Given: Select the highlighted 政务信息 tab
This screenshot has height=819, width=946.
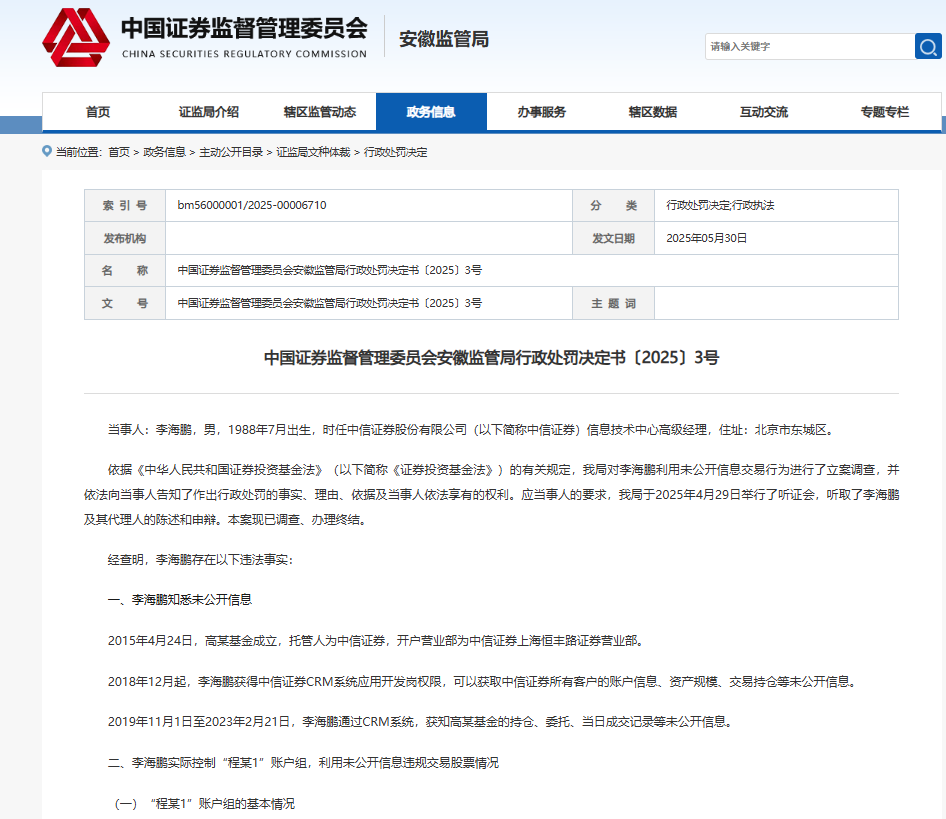Looking at the screenshot, I should (431, 112).
